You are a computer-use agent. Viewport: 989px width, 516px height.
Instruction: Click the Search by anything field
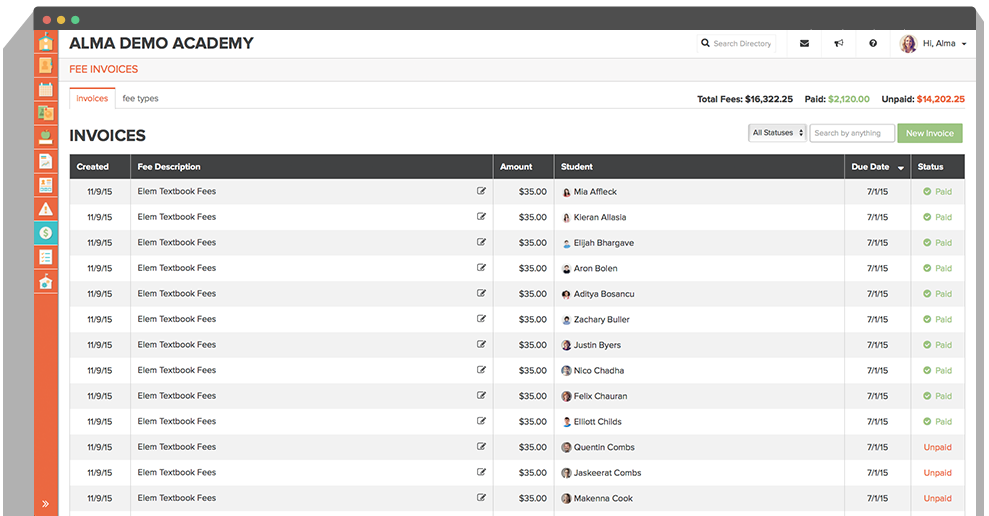tap(851, 133)
